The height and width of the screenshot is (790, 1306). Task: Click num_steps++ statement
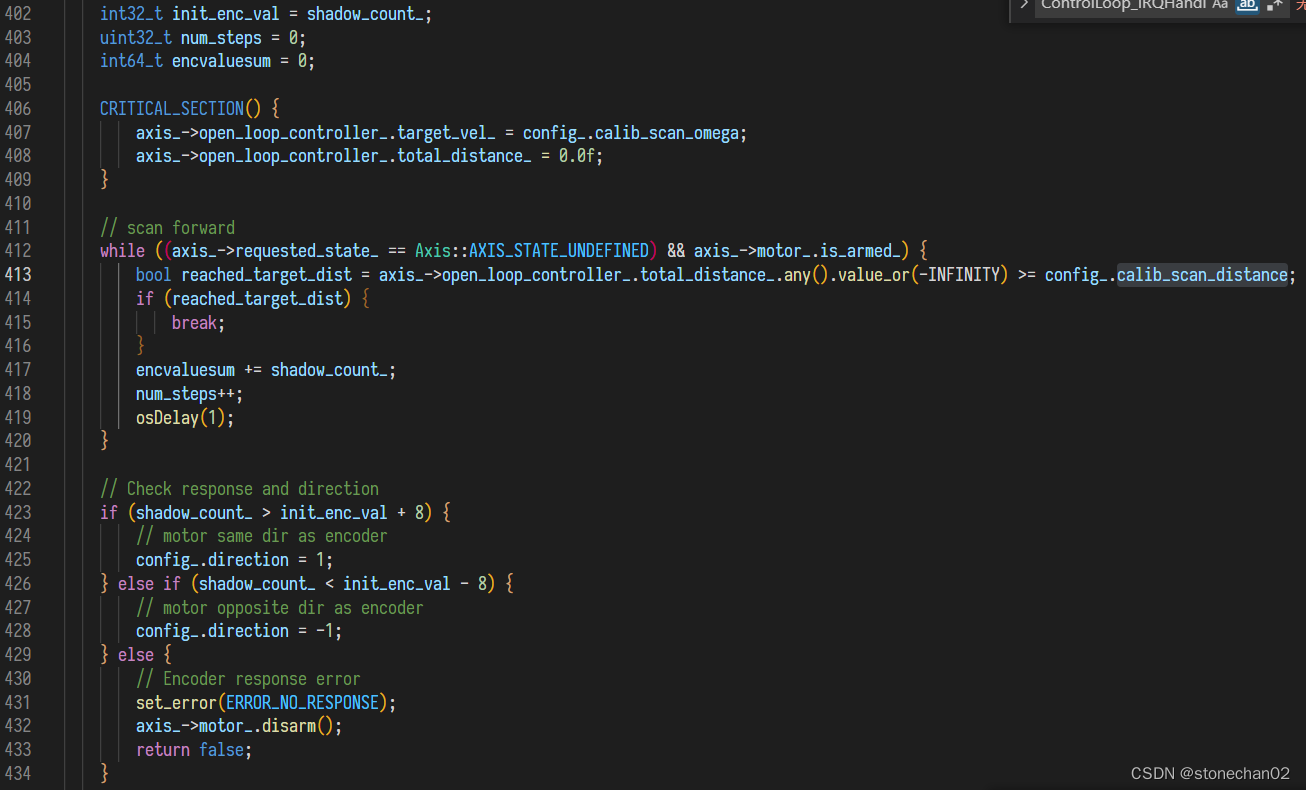click(189, 394)
